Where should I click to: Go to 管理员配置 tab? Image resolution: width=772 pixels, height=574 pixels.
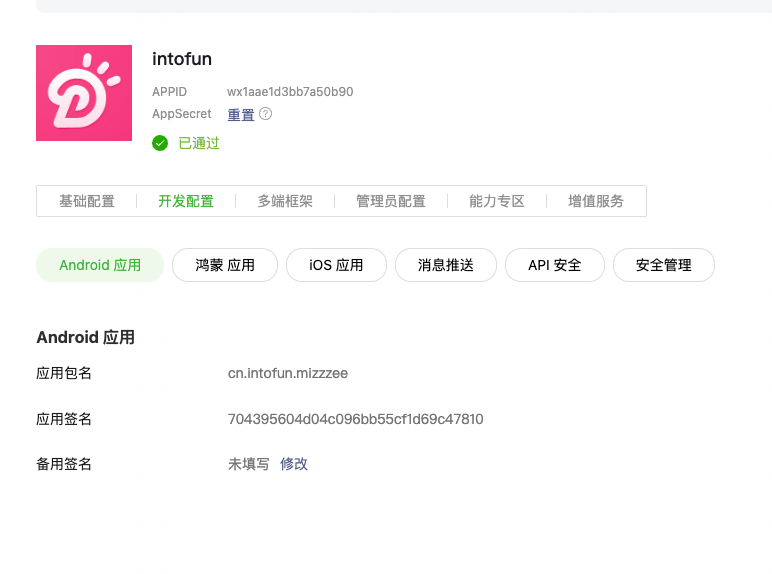(391, 201)
